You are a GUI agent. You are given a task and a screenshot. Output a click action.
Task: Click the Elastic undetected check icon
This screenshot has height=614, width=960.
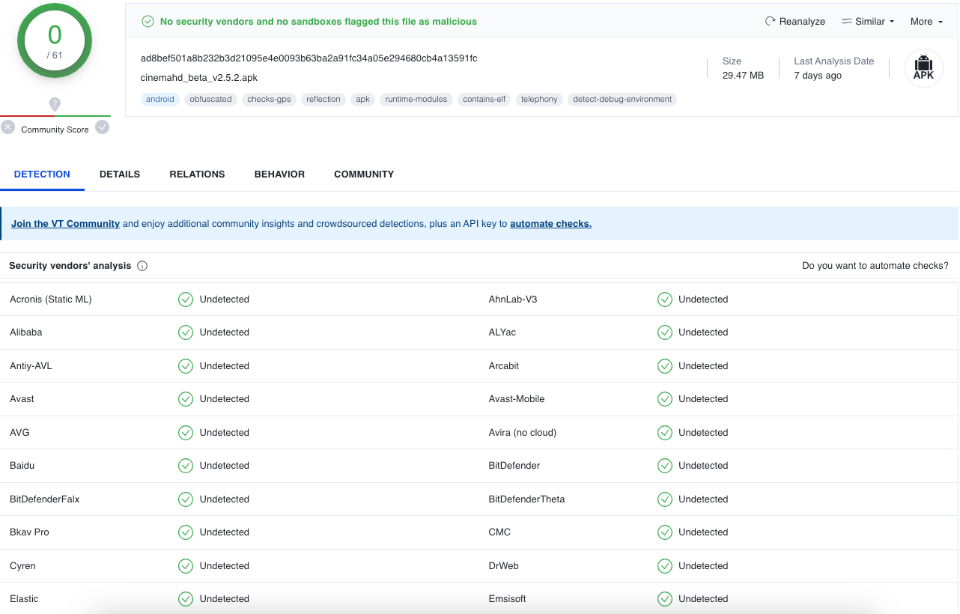coord(186,599)
